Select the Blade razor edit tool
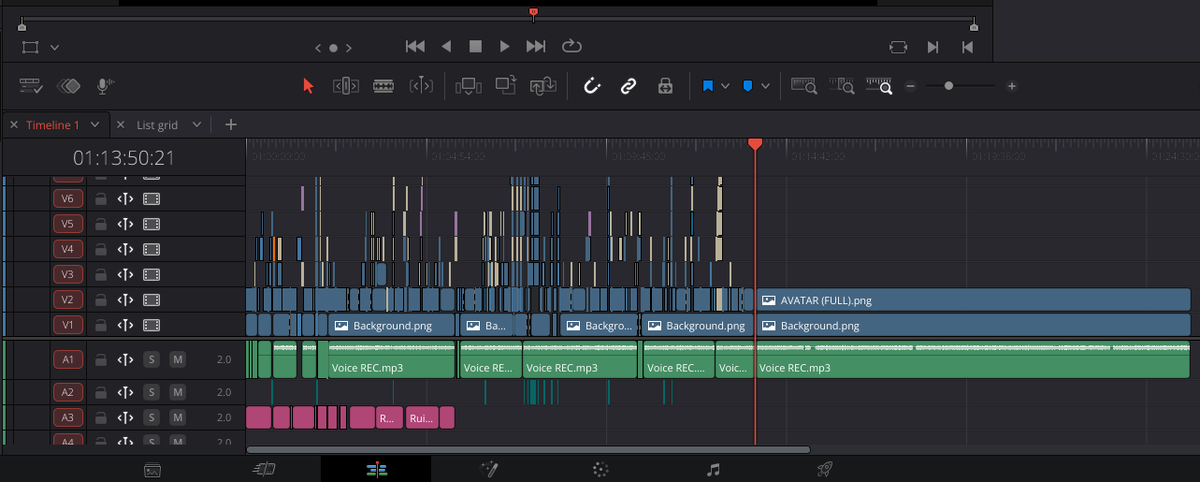 tap(383, 87)
